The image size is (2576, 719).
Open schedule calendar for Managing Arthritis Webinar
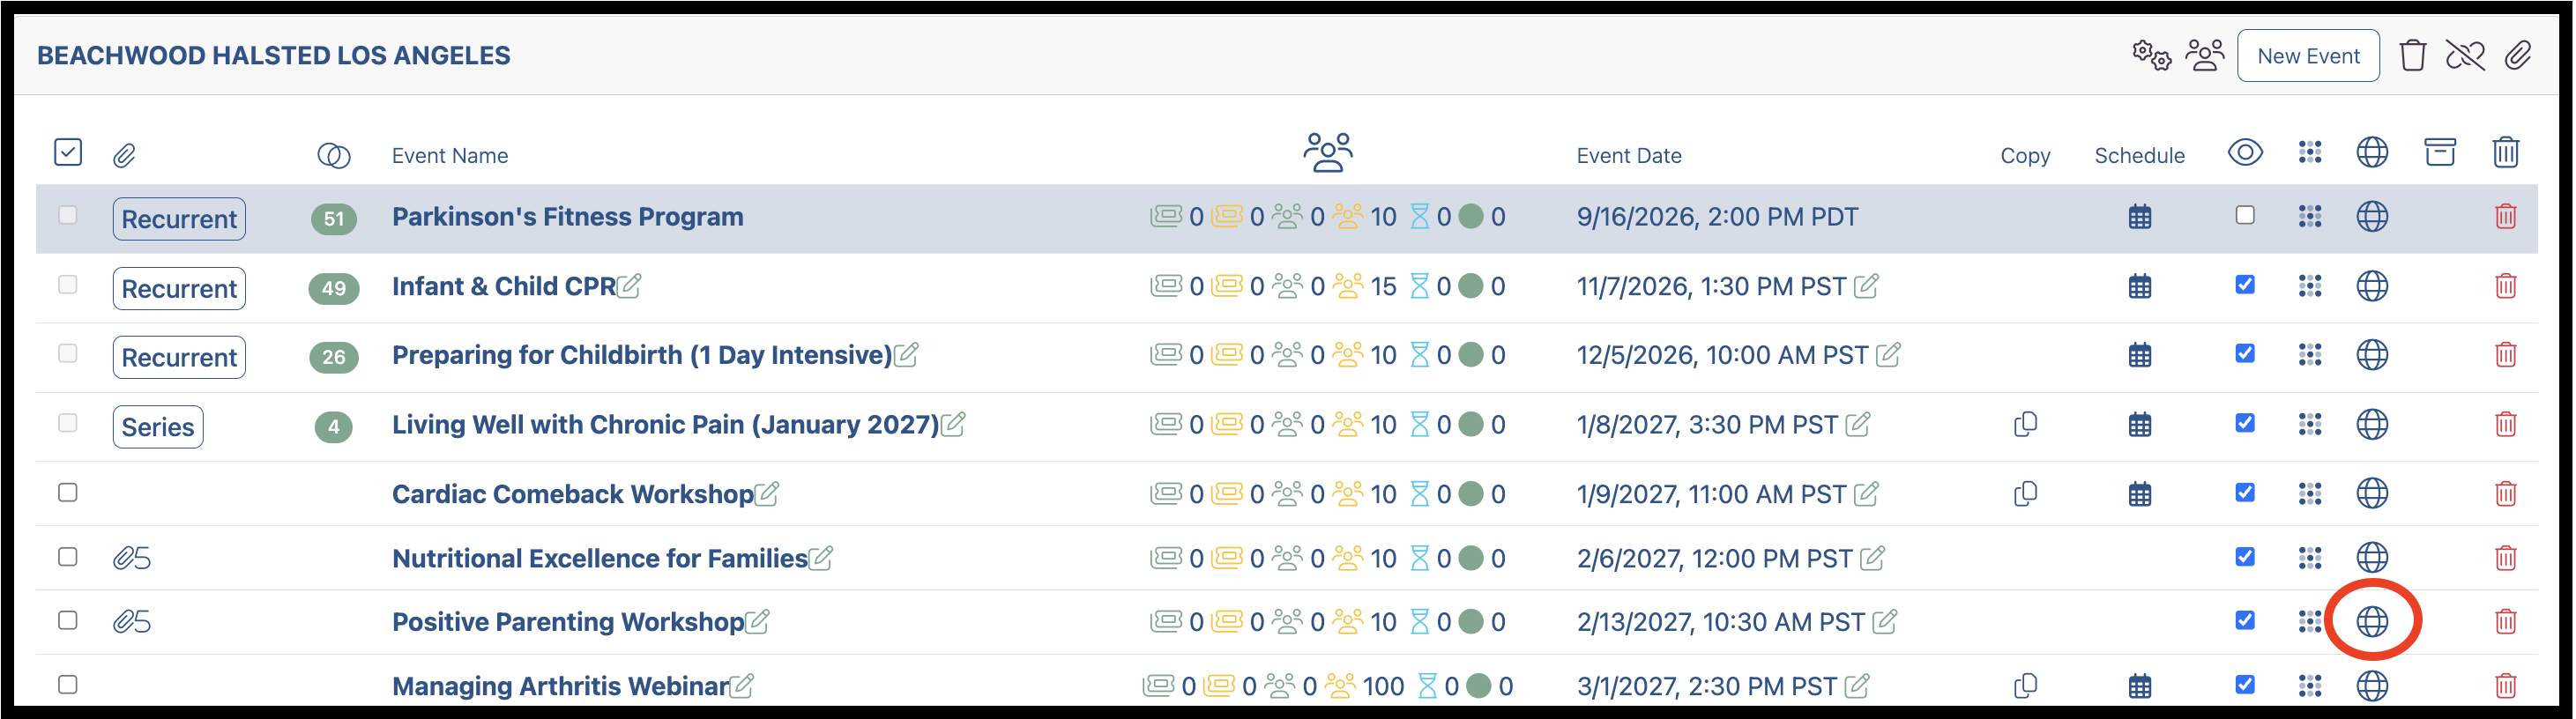[x=2139, y=686]
